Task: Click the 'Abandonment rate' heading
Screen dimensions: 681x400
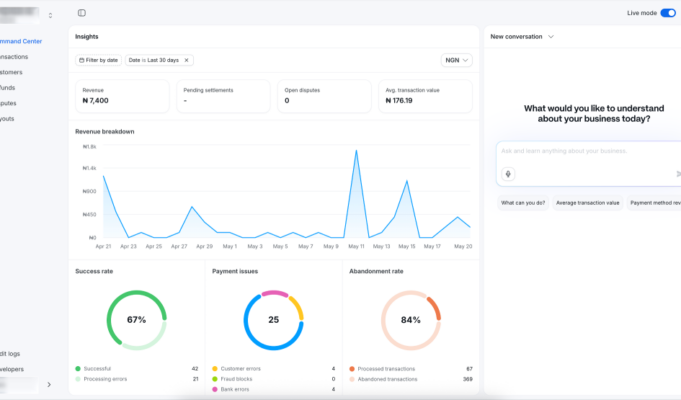Action: [377, 271]
